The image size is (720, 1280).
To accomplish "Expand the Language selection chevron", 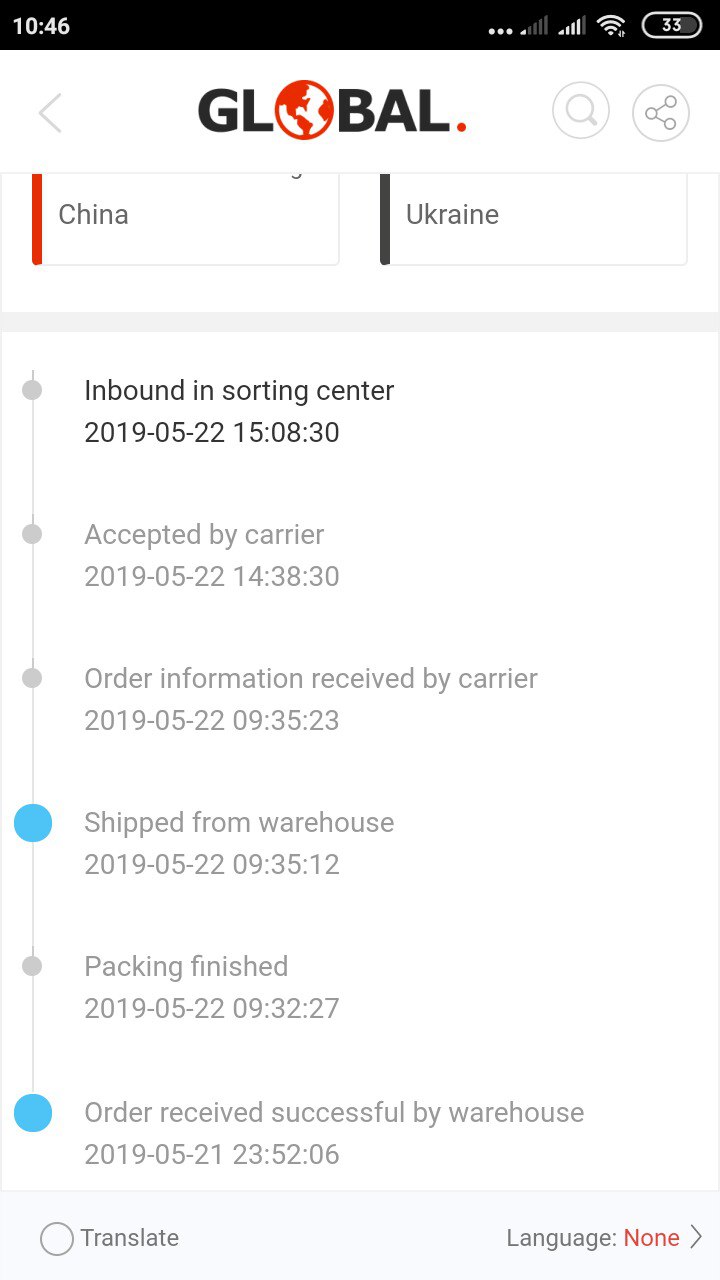I will coord(696,1238).
